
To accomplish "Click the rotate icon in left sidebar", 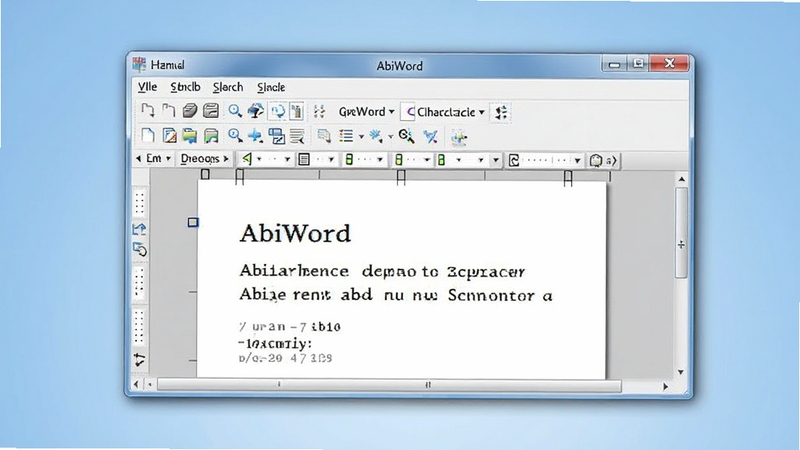I will (x=139, y=249).
